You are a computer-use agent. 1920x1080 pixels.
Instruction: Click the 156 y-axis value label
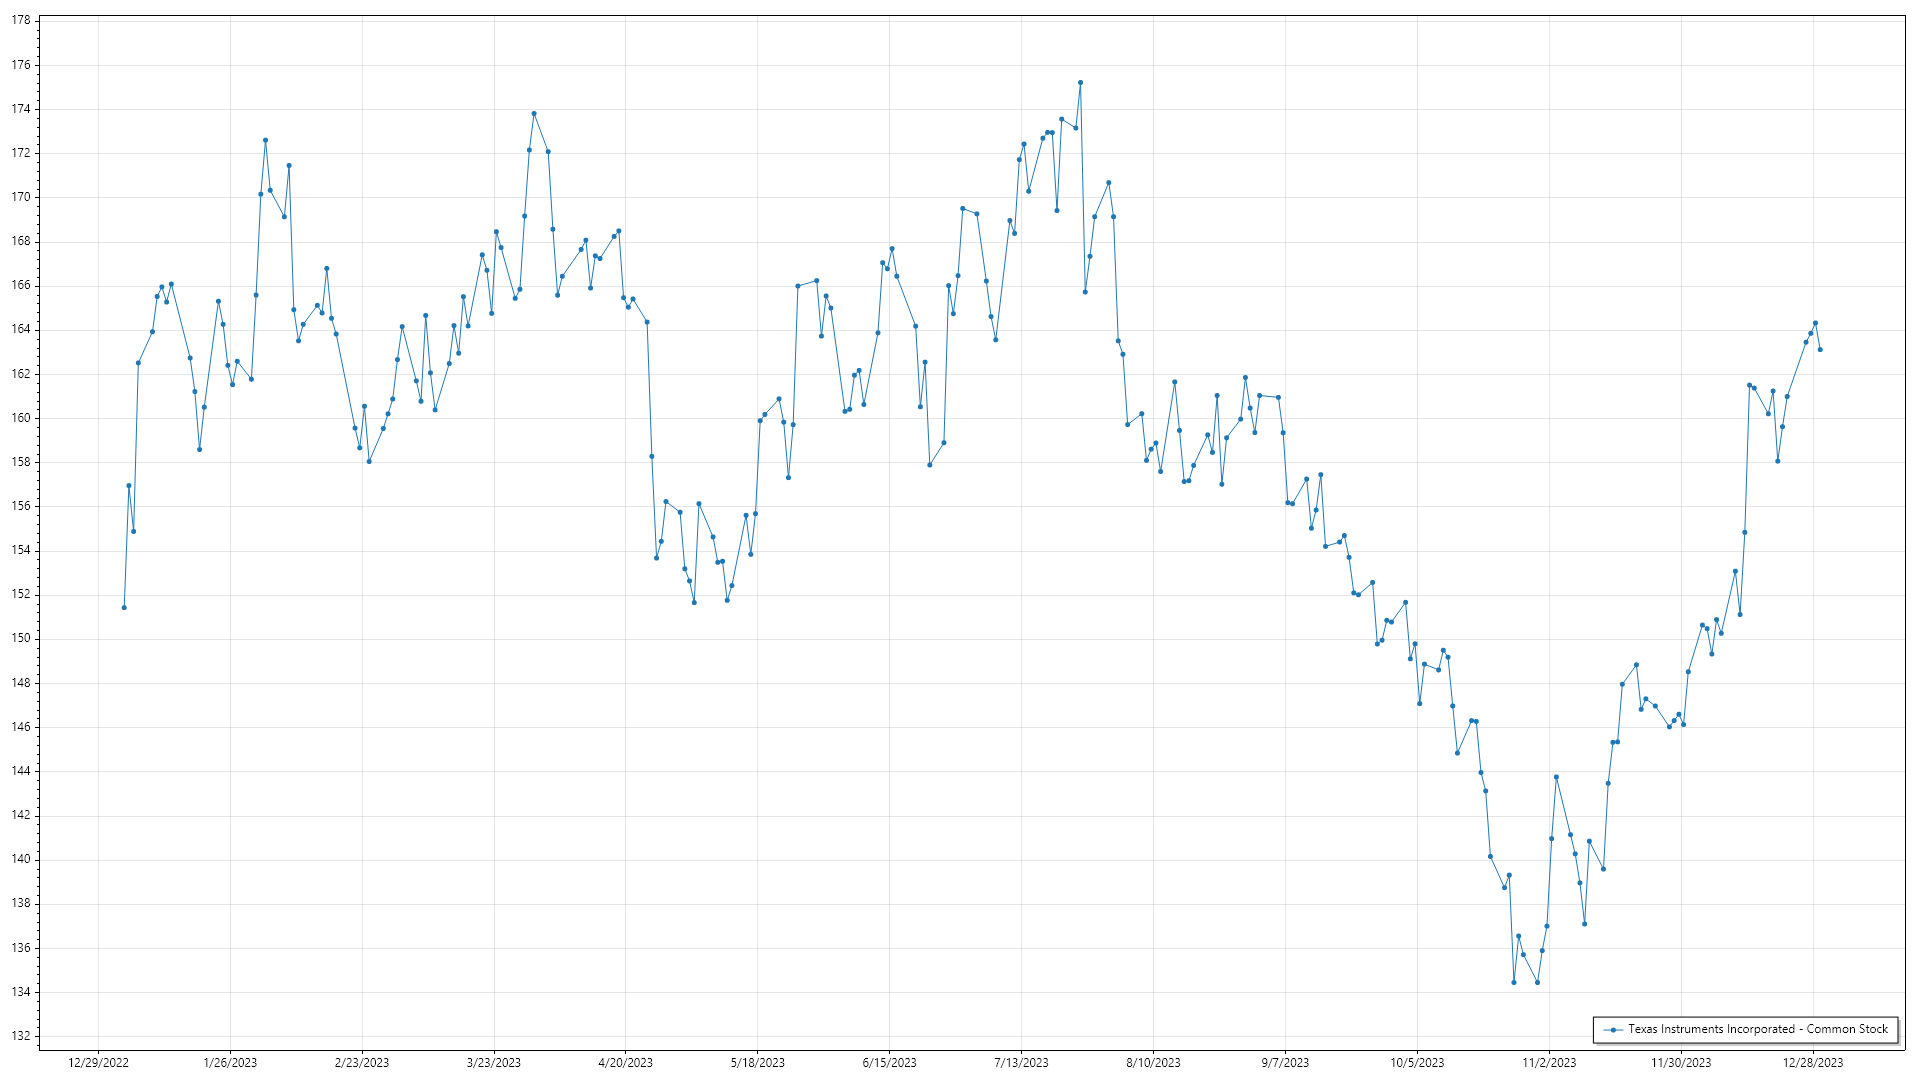[21, 506]
